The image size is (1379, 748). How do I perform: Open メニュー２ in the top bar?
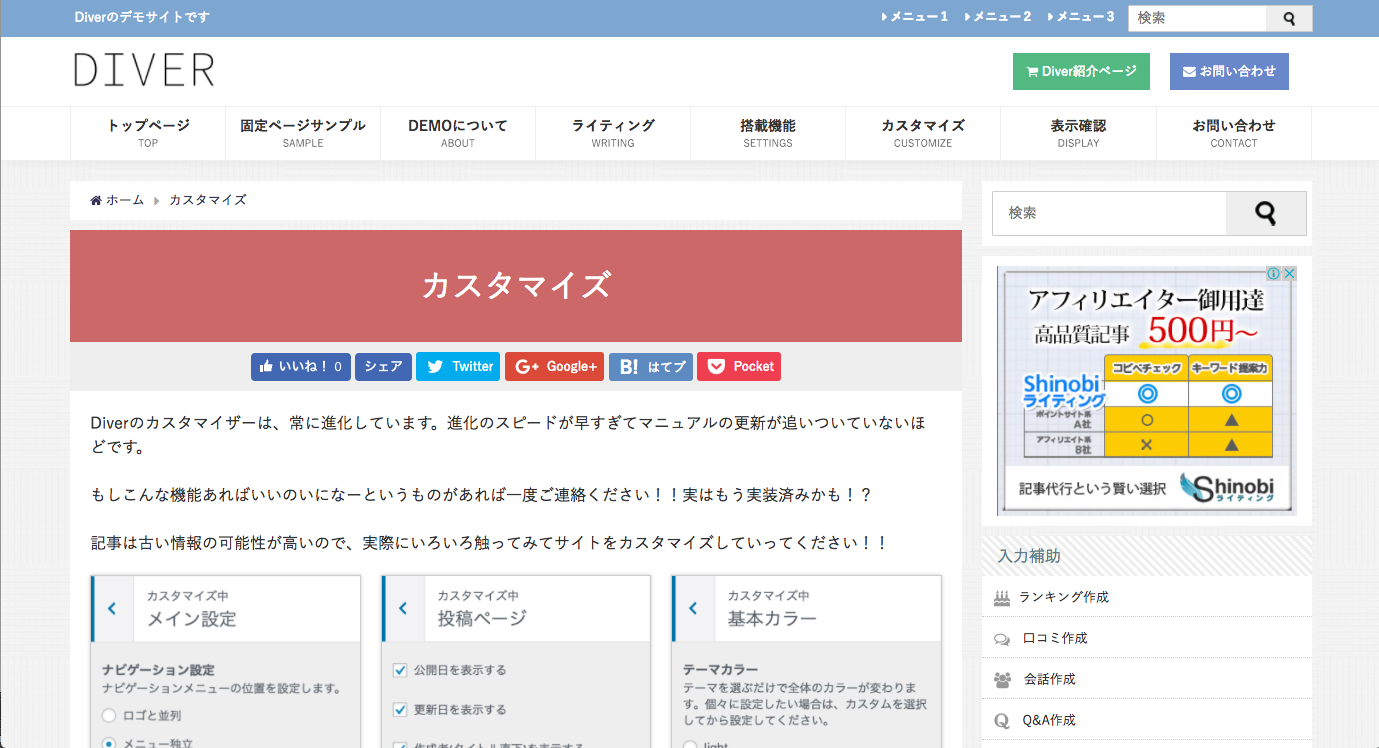[997, 17]
